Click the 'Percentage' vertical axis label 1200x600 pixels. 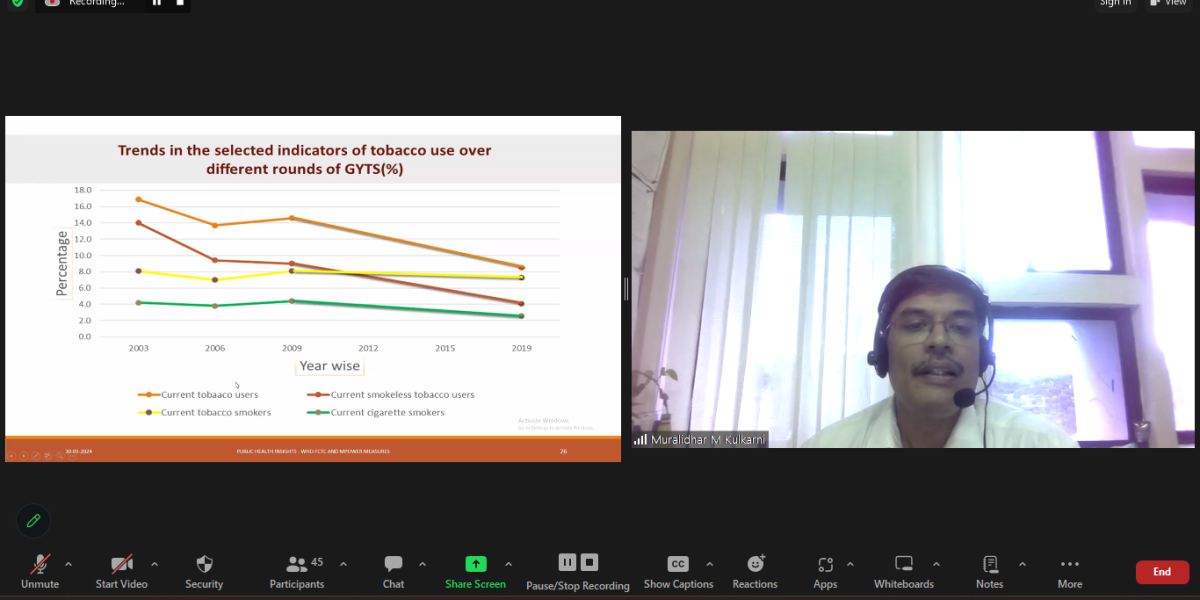click(x=63, y=263)
